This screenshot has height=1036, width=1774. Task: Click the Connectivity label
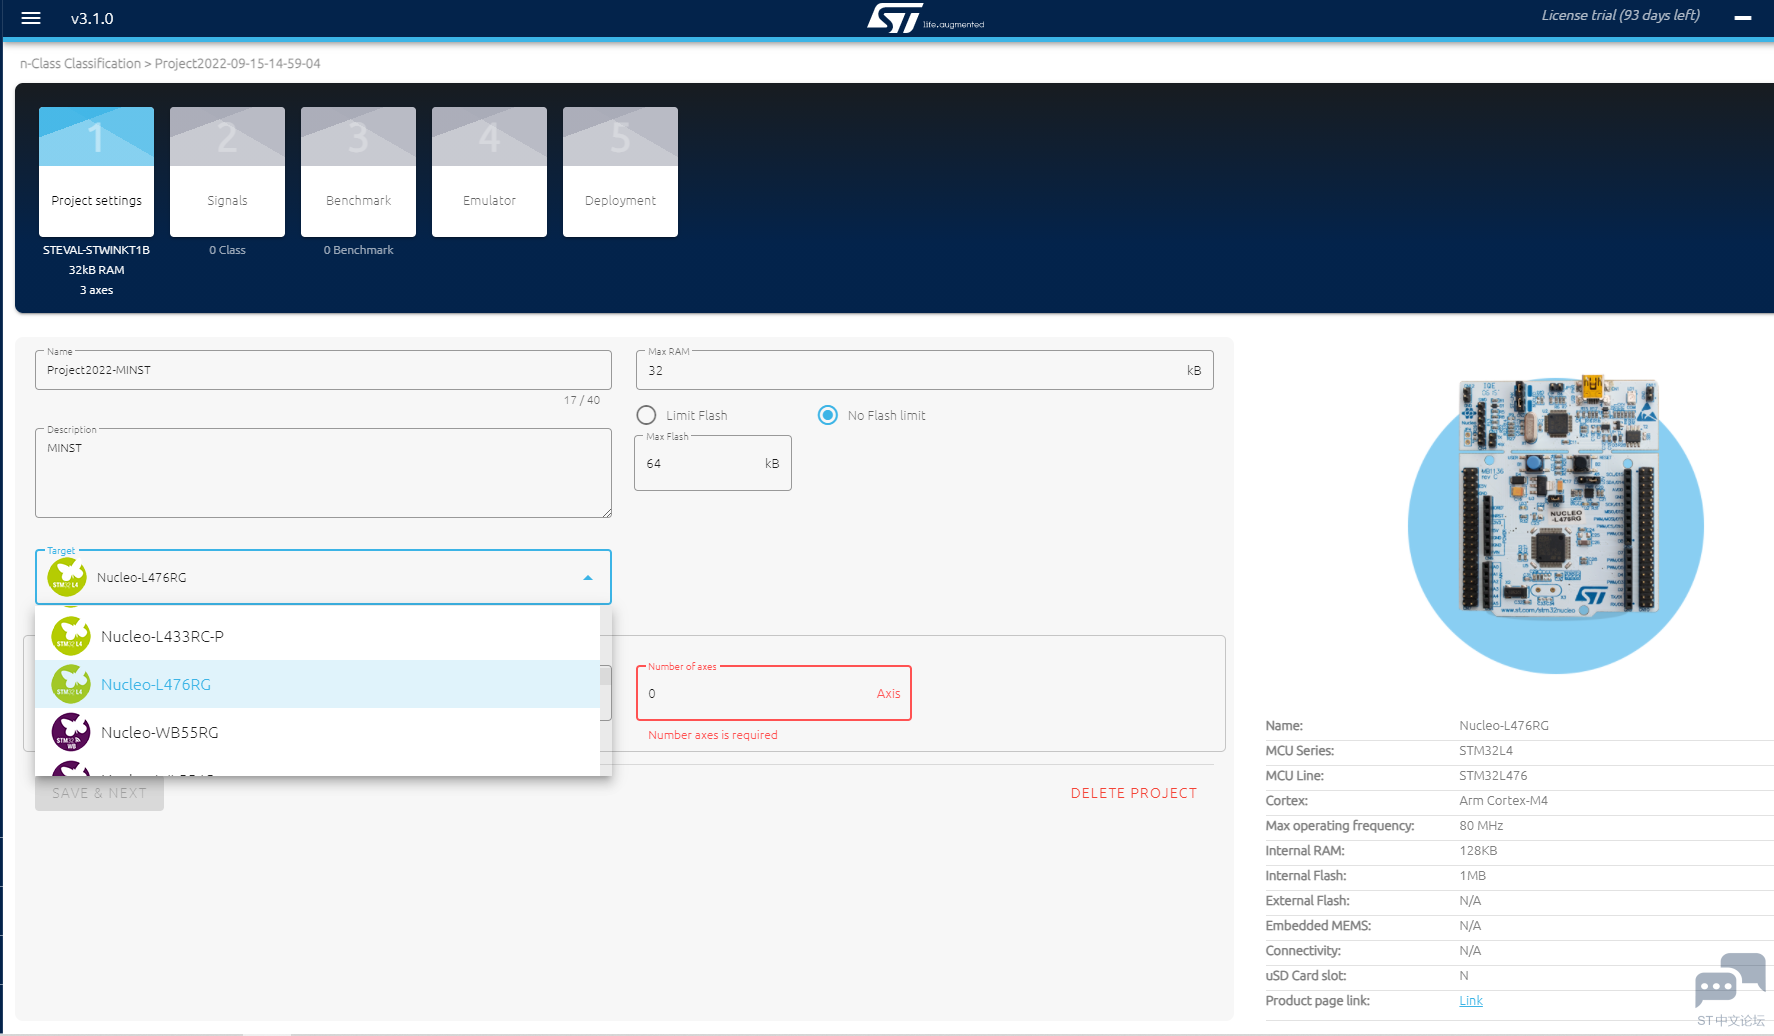(1303, 951)
